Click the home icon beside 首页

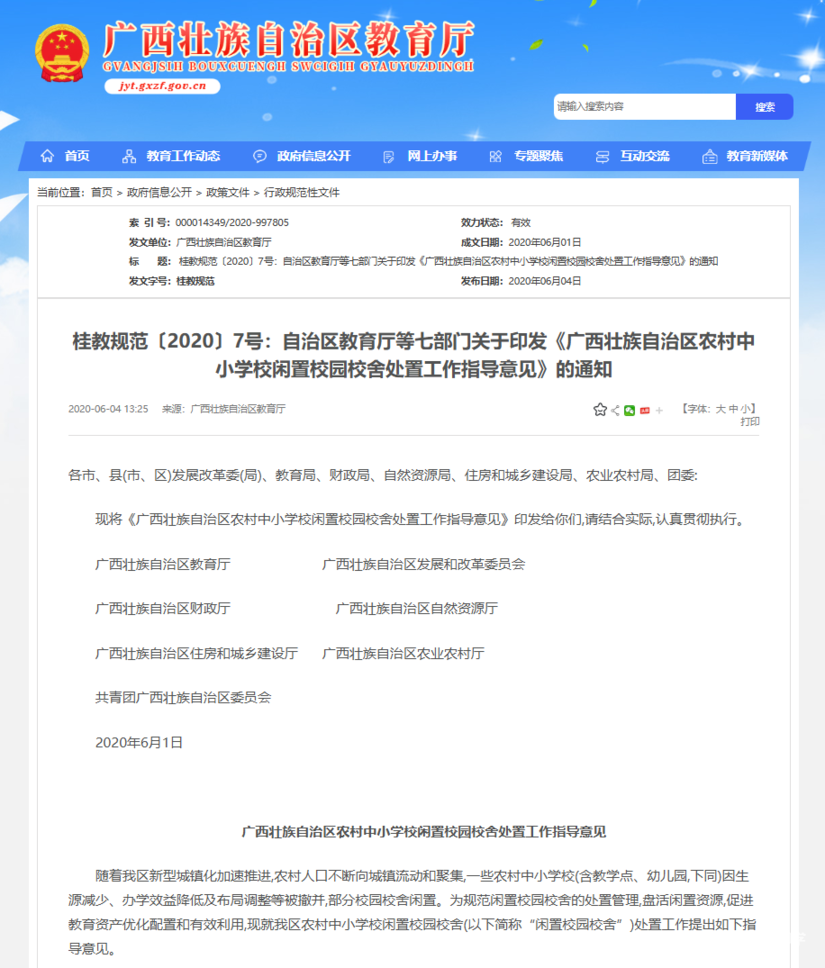click(48, 156)
